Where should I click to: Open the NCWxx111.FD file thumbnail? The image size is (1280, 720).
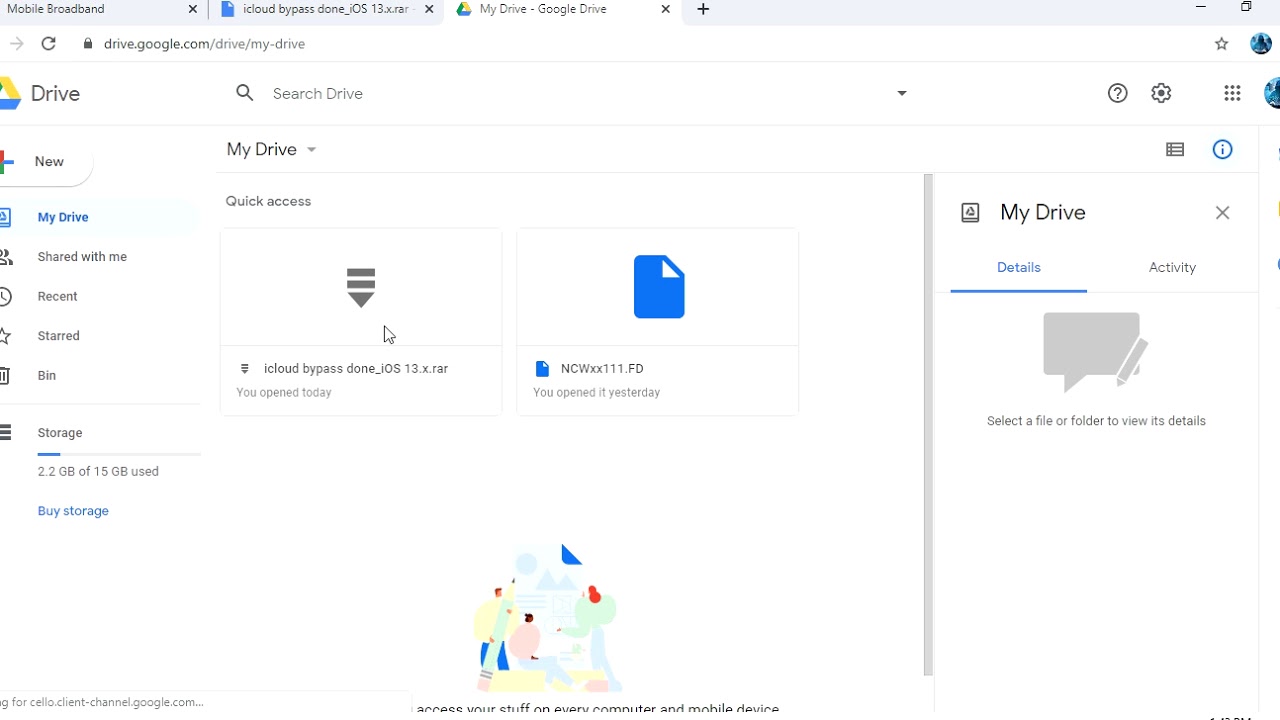pyautogui.click(x=658, y=287)
